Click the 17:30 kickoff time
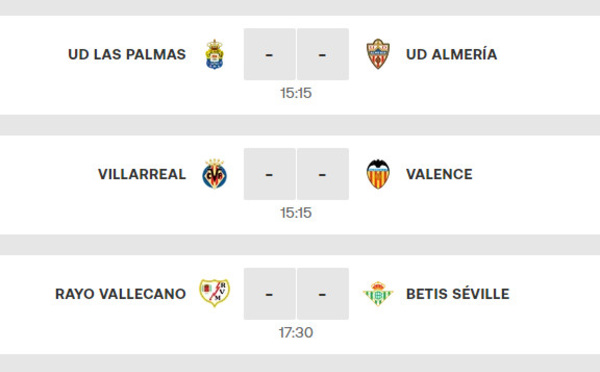Image resolution: width=600 pixels, height=372 pixels. pyautogui.click(x=296, y=333)
